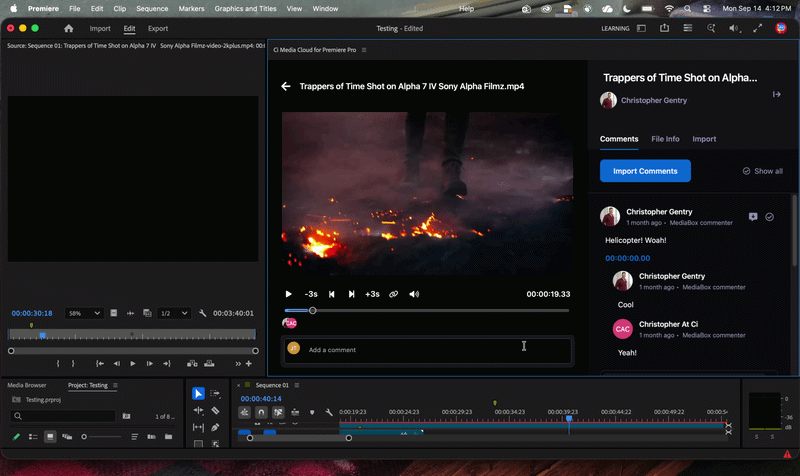Collapse the Ci details sidebar arrow icon
The height and width of the screenshot is (476, 800).
click(x=777, y=94)
